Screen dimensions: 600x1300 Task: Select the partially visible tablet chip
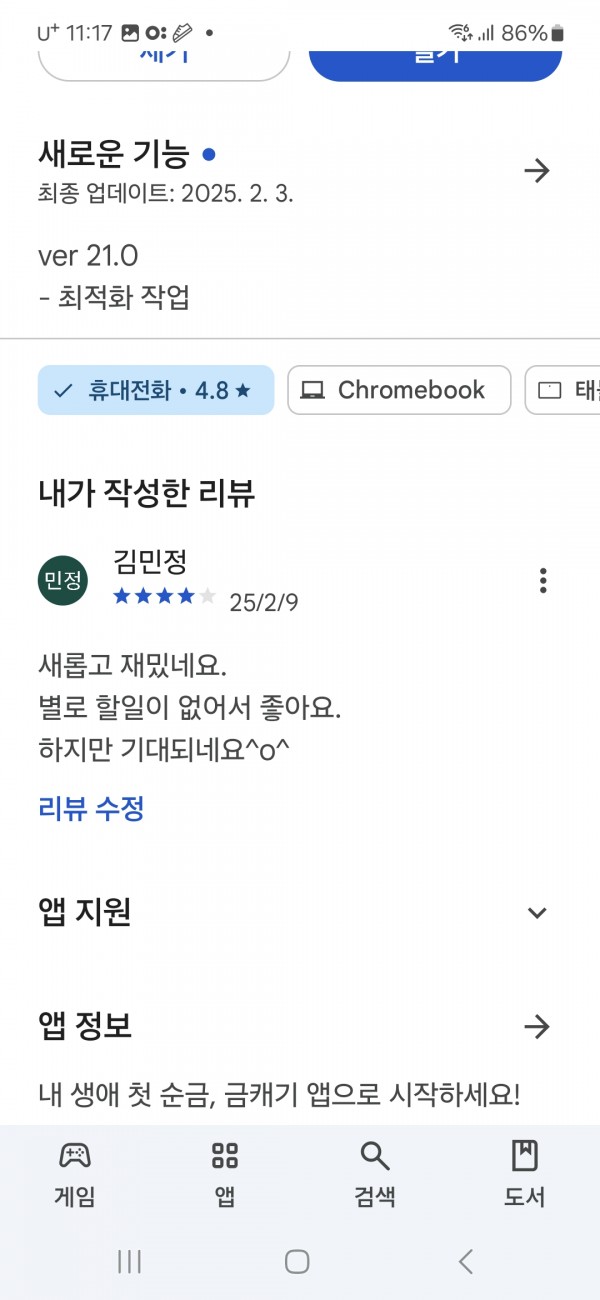[x=563, y=390]
